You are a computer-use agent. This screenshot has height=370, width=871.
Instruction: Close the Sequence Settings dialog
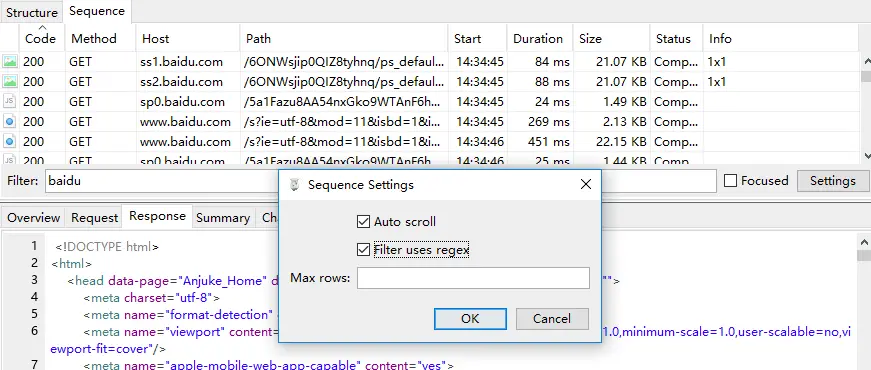coord(585,184)
